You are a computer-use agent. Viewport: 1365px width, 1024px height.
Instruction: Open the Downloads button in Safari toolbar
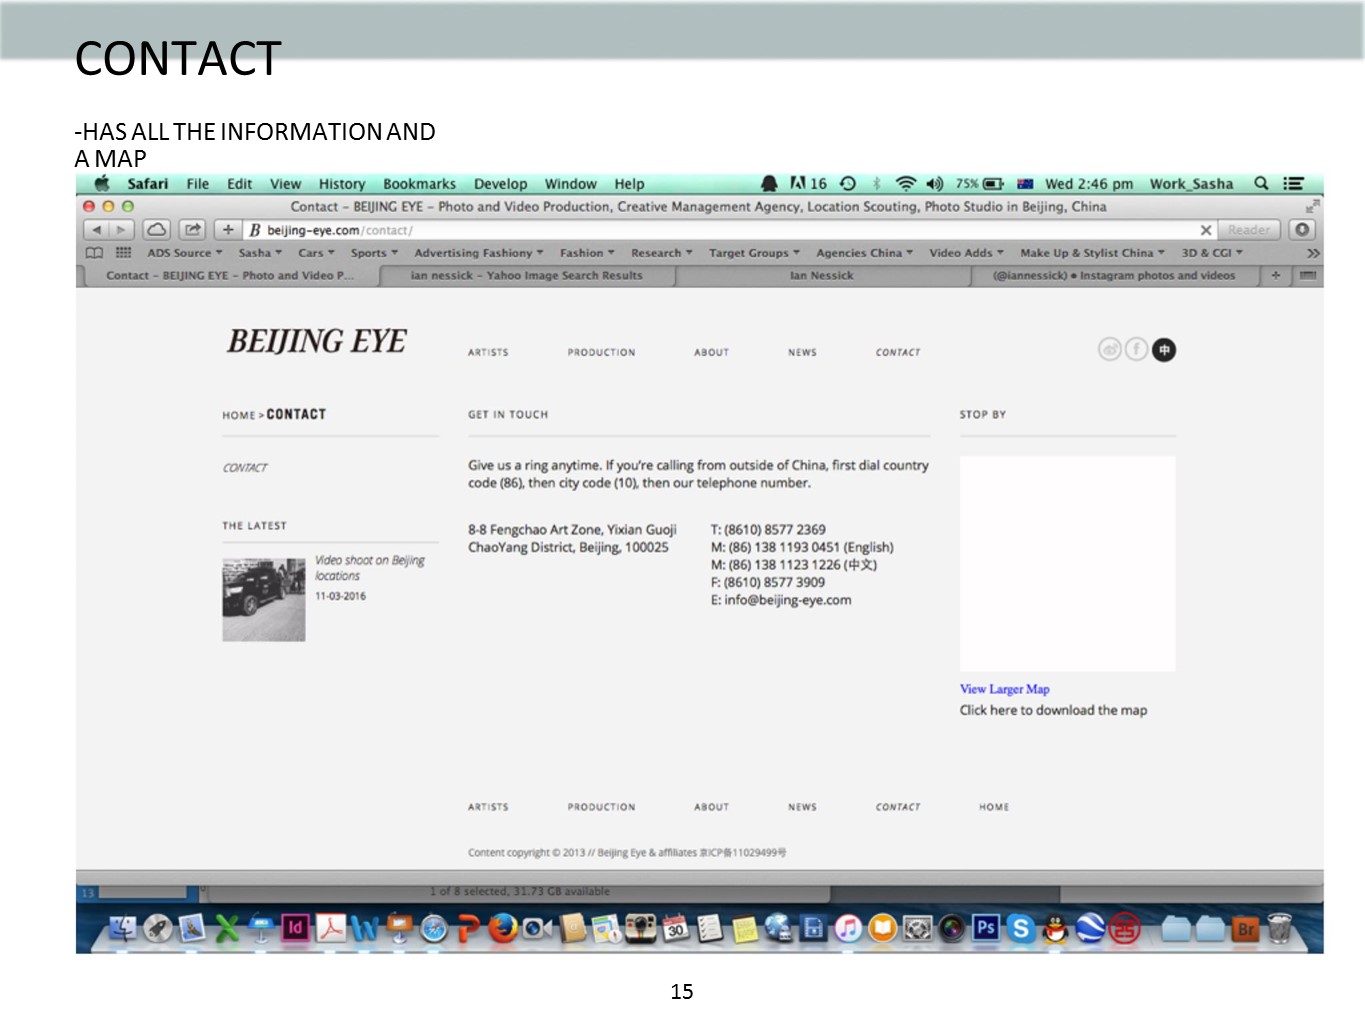coord(1302,230)
